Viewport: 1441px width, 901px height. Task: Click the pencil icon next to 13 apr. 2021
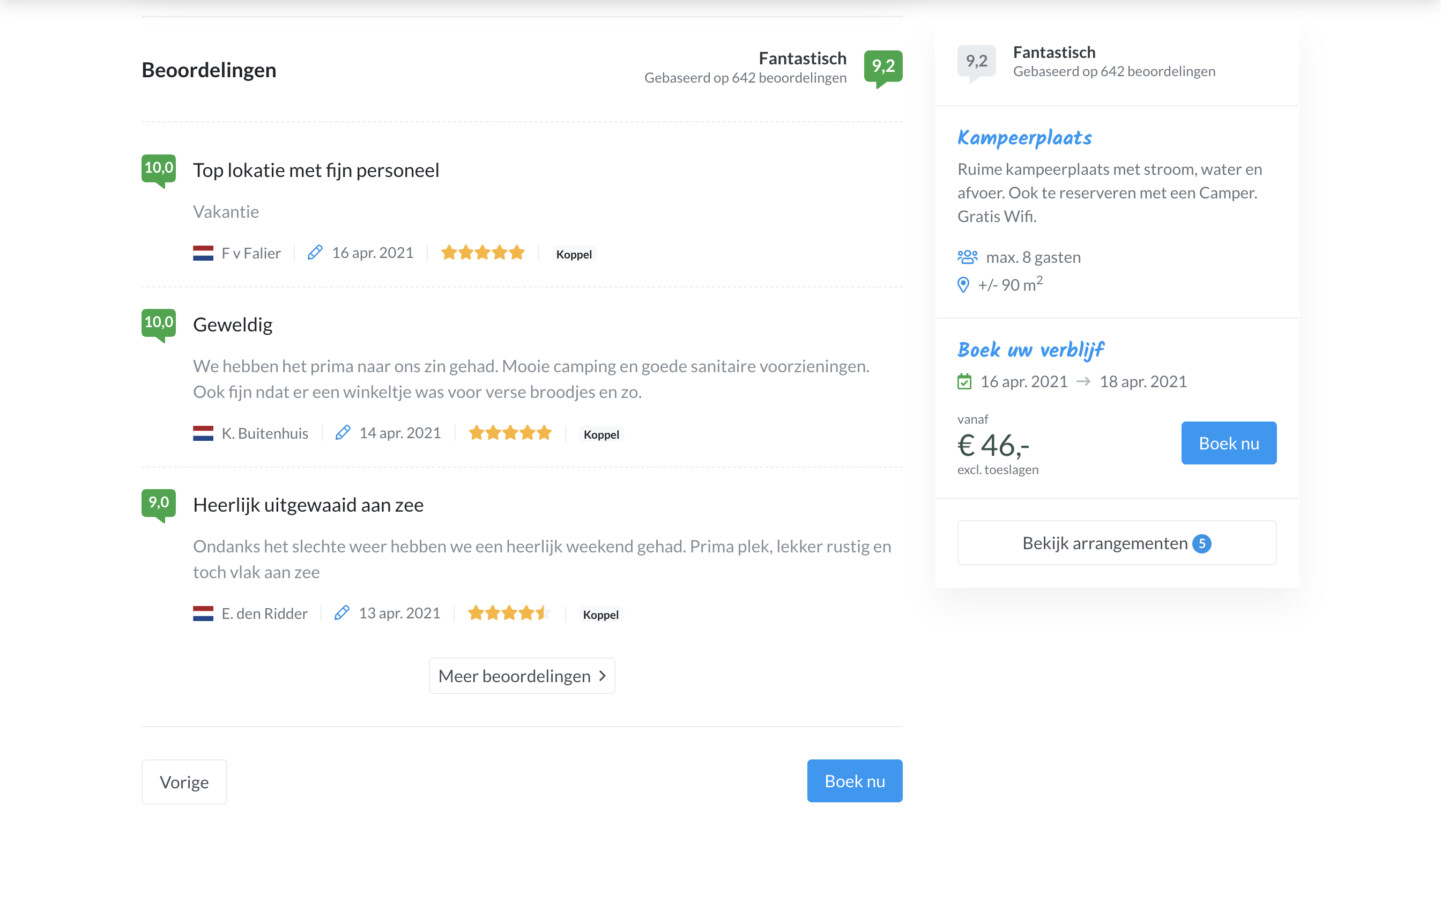[x=342, y=613]
